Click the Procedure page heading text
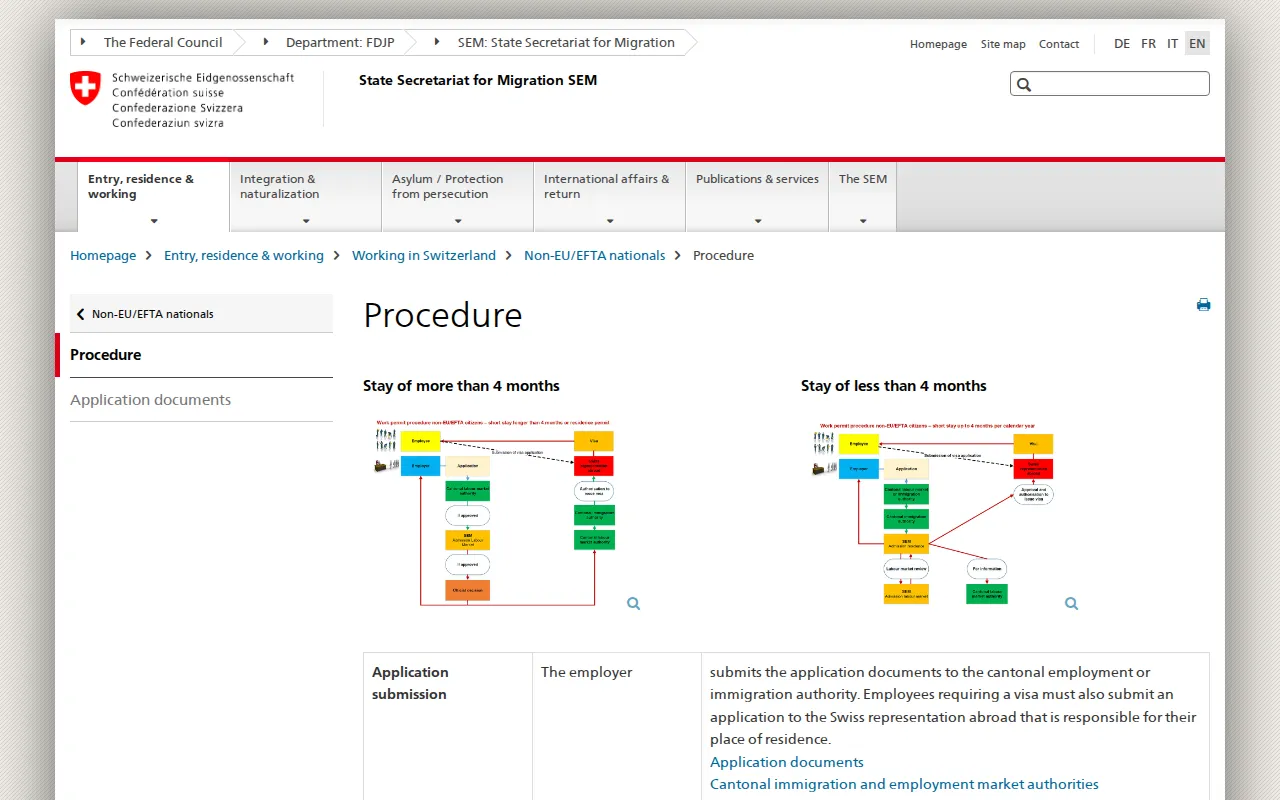This screenshot has height=800, width=1280. (443, 315)
